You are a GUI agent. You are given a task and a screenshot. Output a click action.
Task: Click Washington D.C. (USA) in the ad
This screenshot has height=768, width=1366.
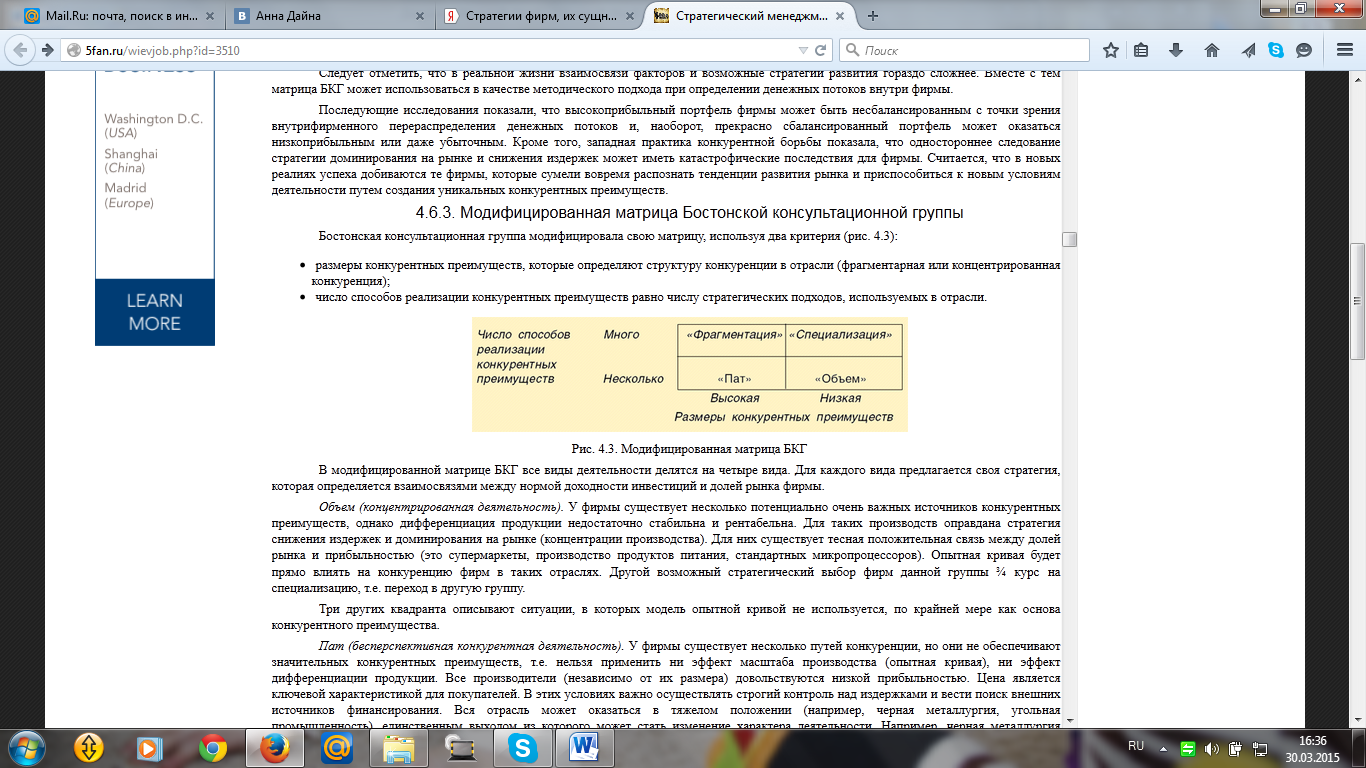(153, 125)
